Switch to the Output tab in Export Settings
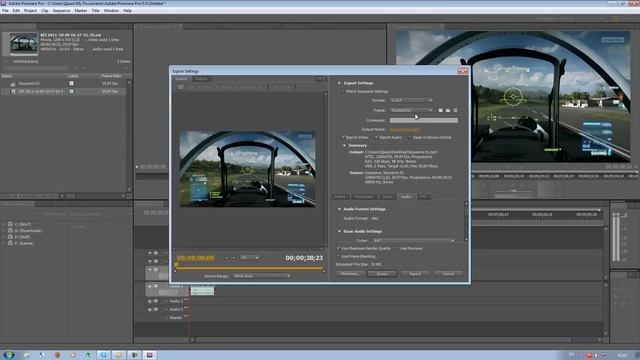Screen dimensions: 640x360 201,79
